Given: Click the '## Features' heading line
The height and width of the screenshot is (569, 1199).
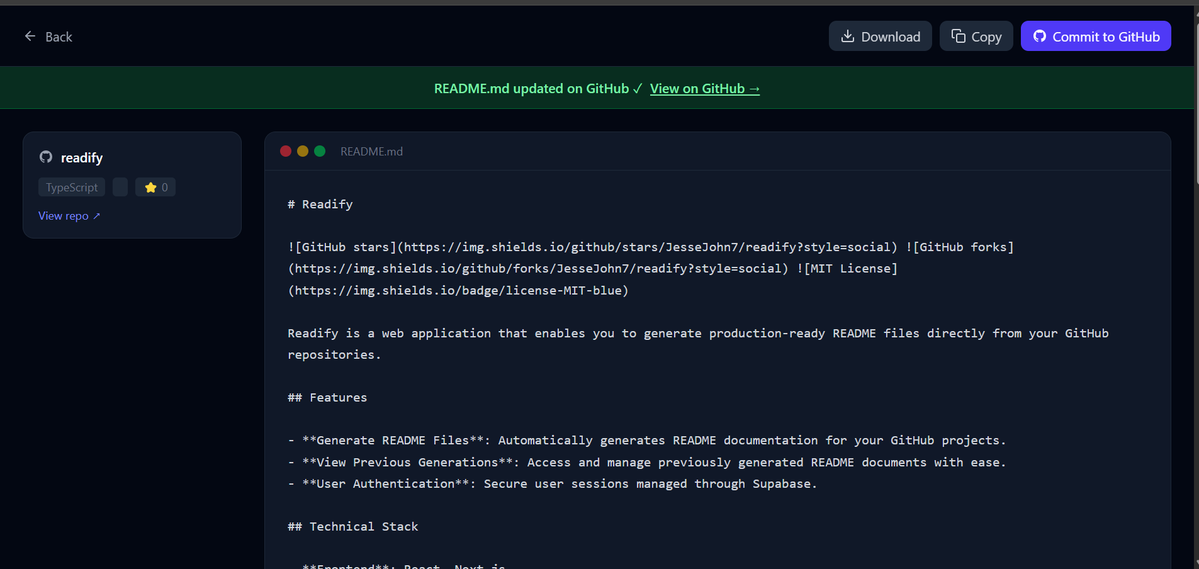Looking at the screenshot, I should coord(327,398).
